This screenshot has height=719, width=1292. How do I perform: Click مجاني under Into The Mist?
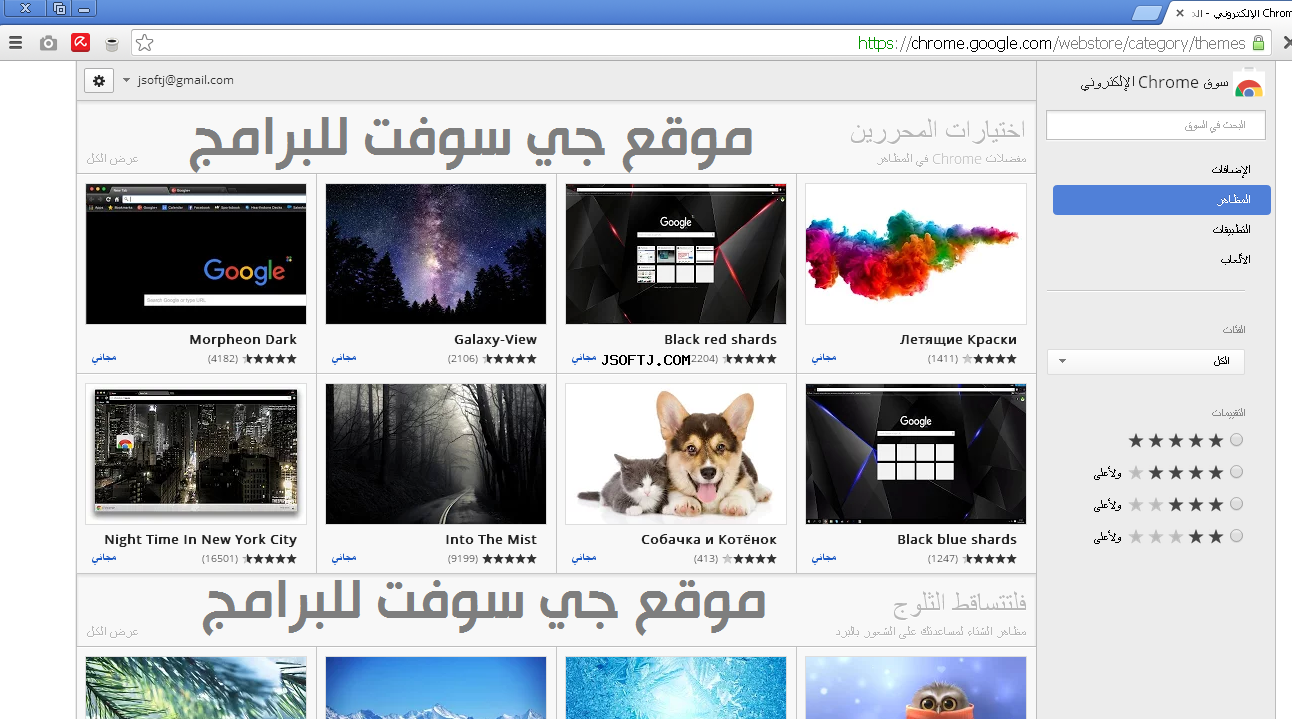coord(344,557)
